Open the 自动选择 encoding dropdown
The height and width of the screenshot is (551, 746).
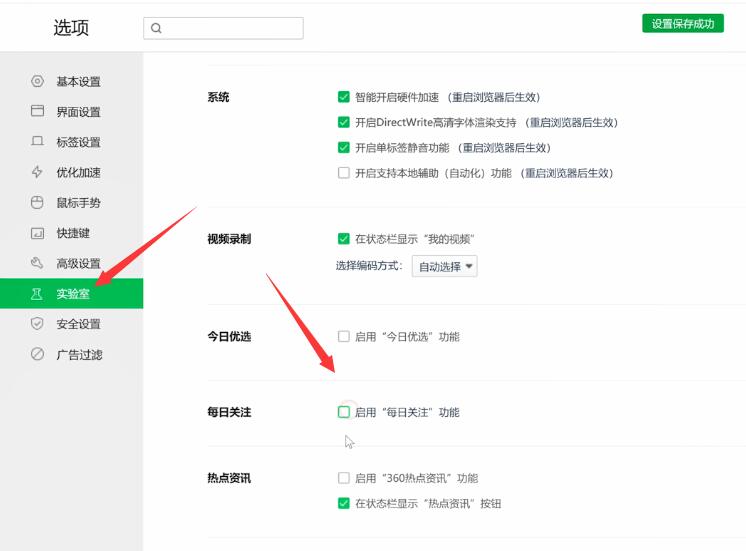pos(444,266)
